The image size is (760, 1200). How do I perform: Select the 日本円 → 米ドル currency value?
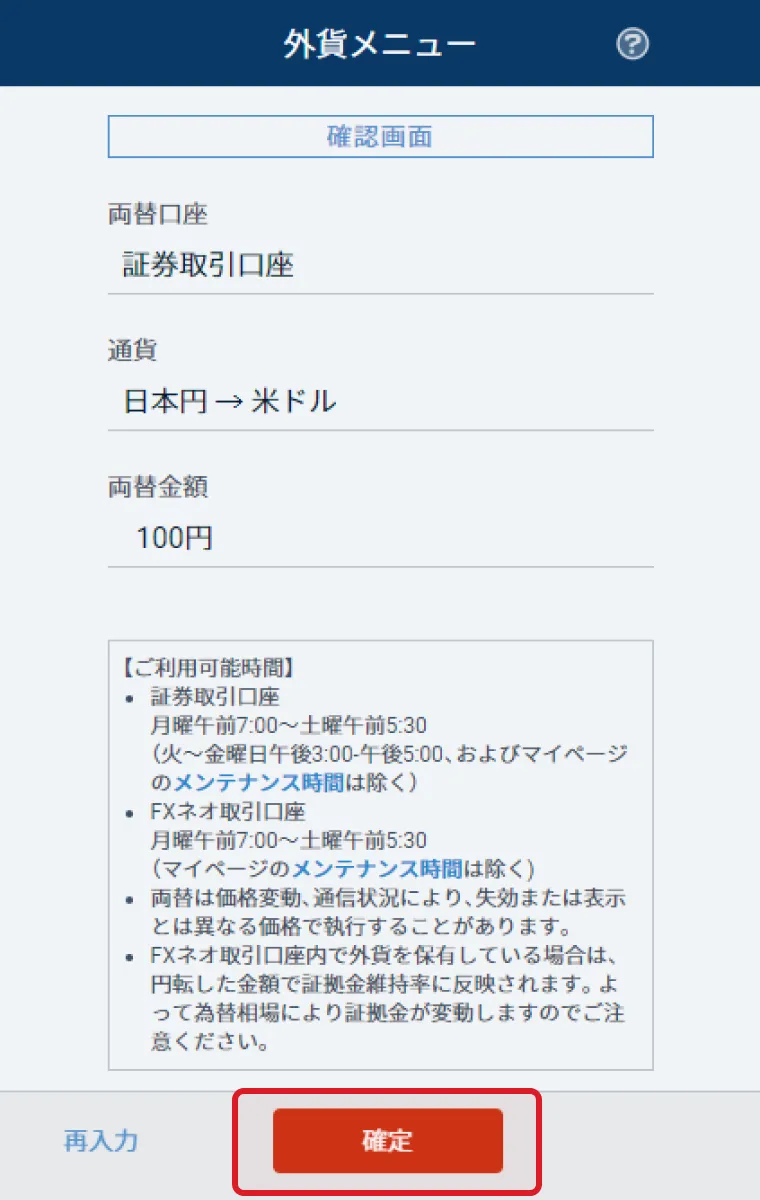(380, 402)
